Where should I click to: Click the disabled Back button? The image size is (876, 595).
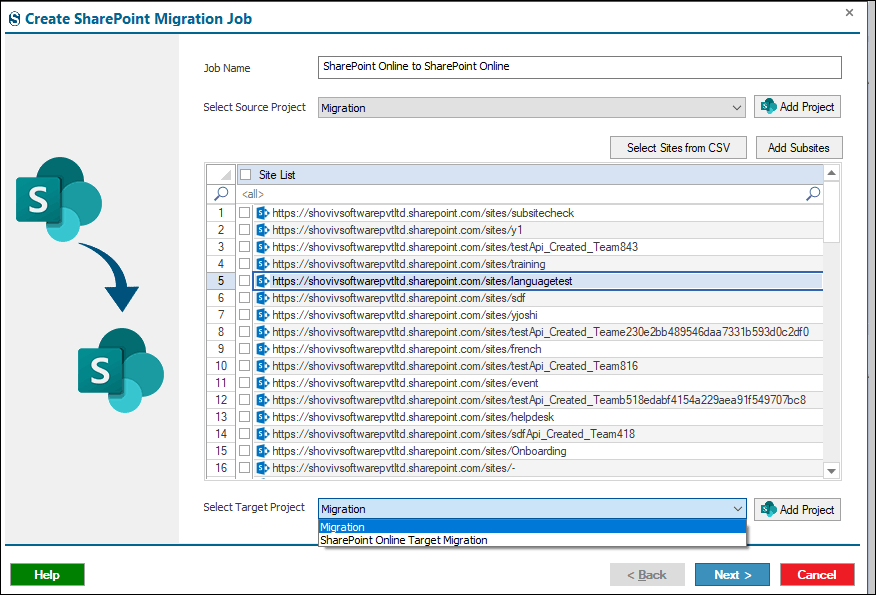647,574
